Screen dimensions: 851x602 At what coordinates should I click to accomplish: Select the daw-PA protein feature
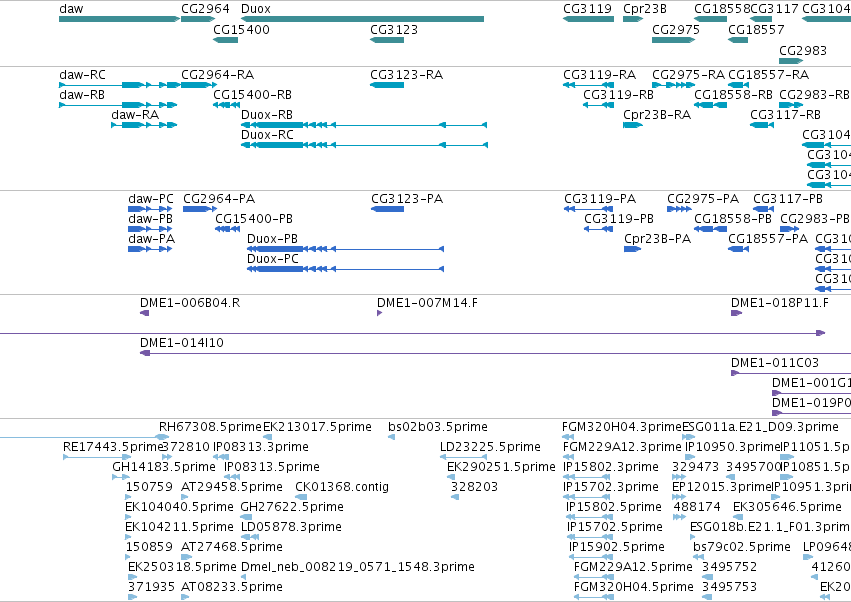(x=150, y=249)
